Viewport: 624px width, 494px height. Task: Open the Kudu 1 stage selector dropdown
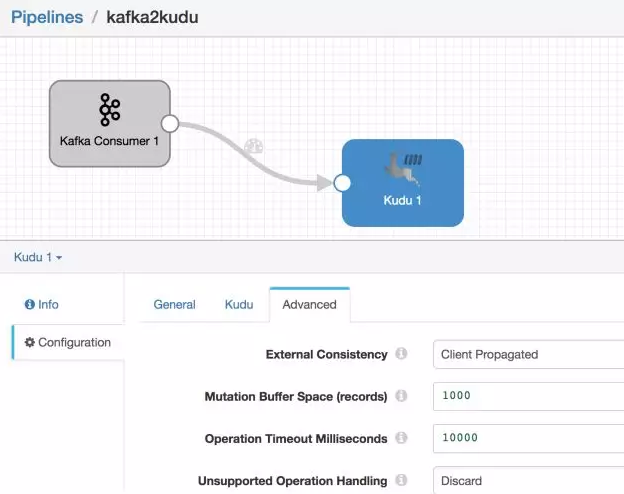(x=38, y=257)
